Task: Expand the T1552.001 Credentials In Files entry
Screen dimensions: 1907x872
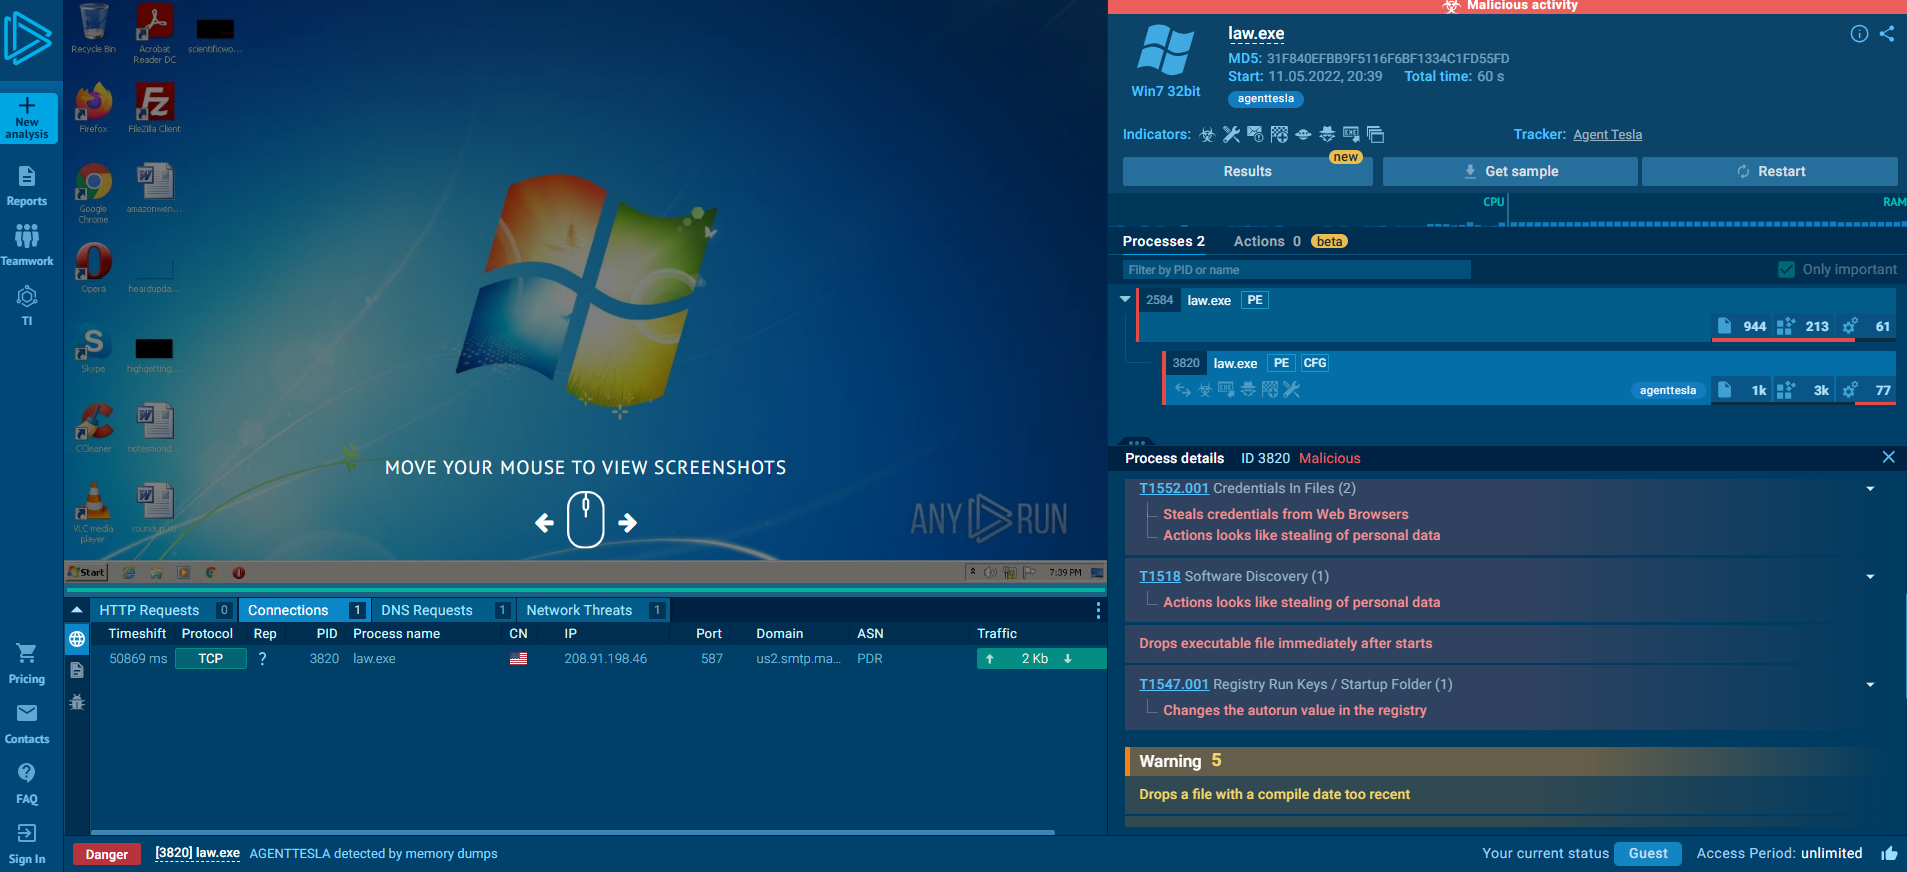Action: point(1870,489)
